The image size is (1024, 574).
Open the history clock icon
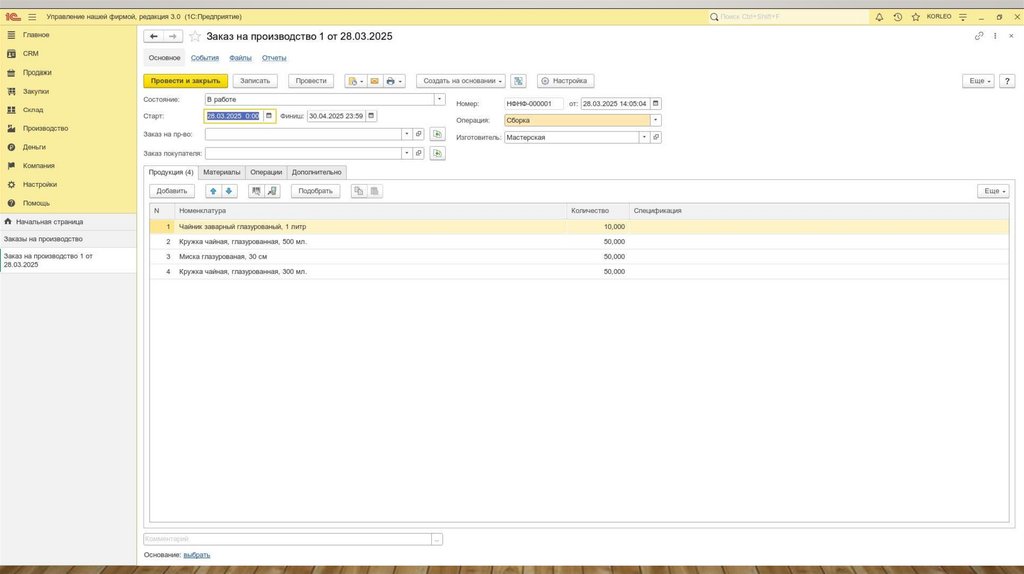coord(897,17)
